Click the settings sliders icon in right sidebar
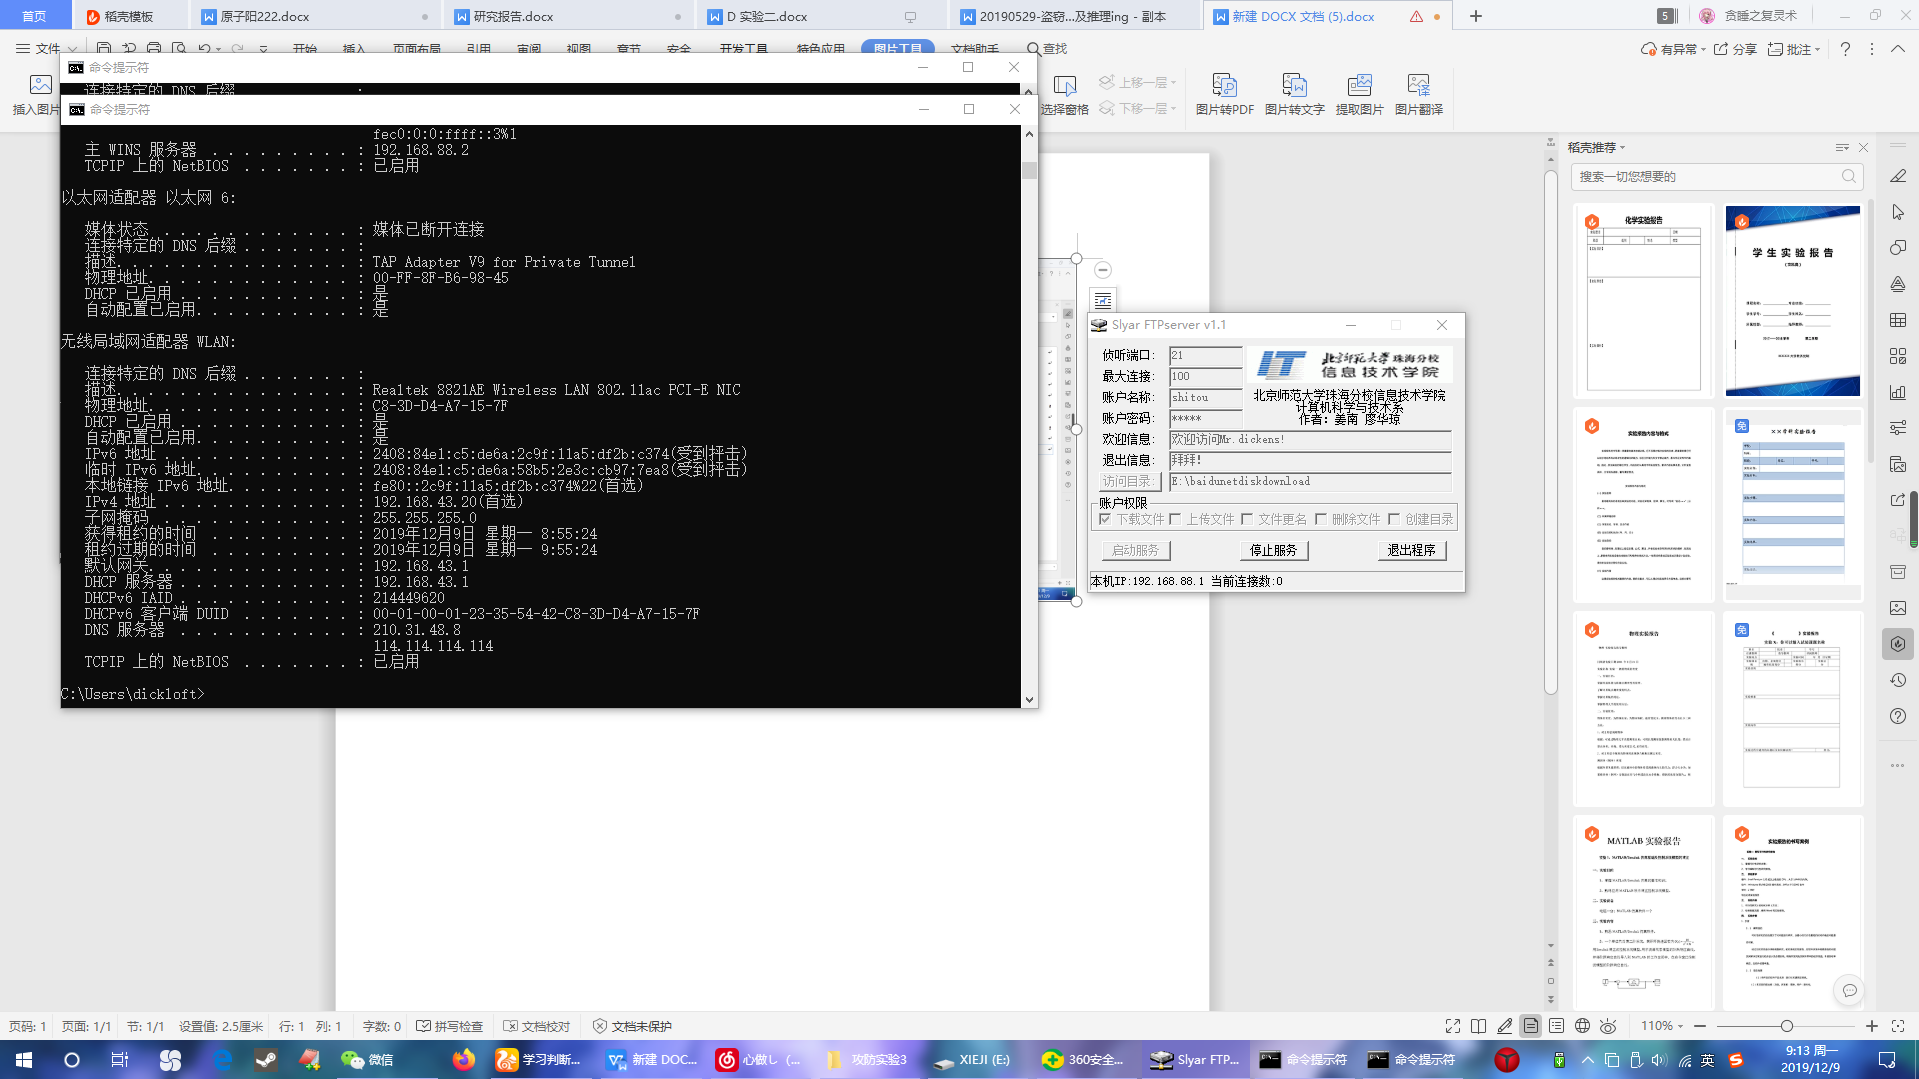Screen dimensions: 1919x1079 coord(1898,428)
